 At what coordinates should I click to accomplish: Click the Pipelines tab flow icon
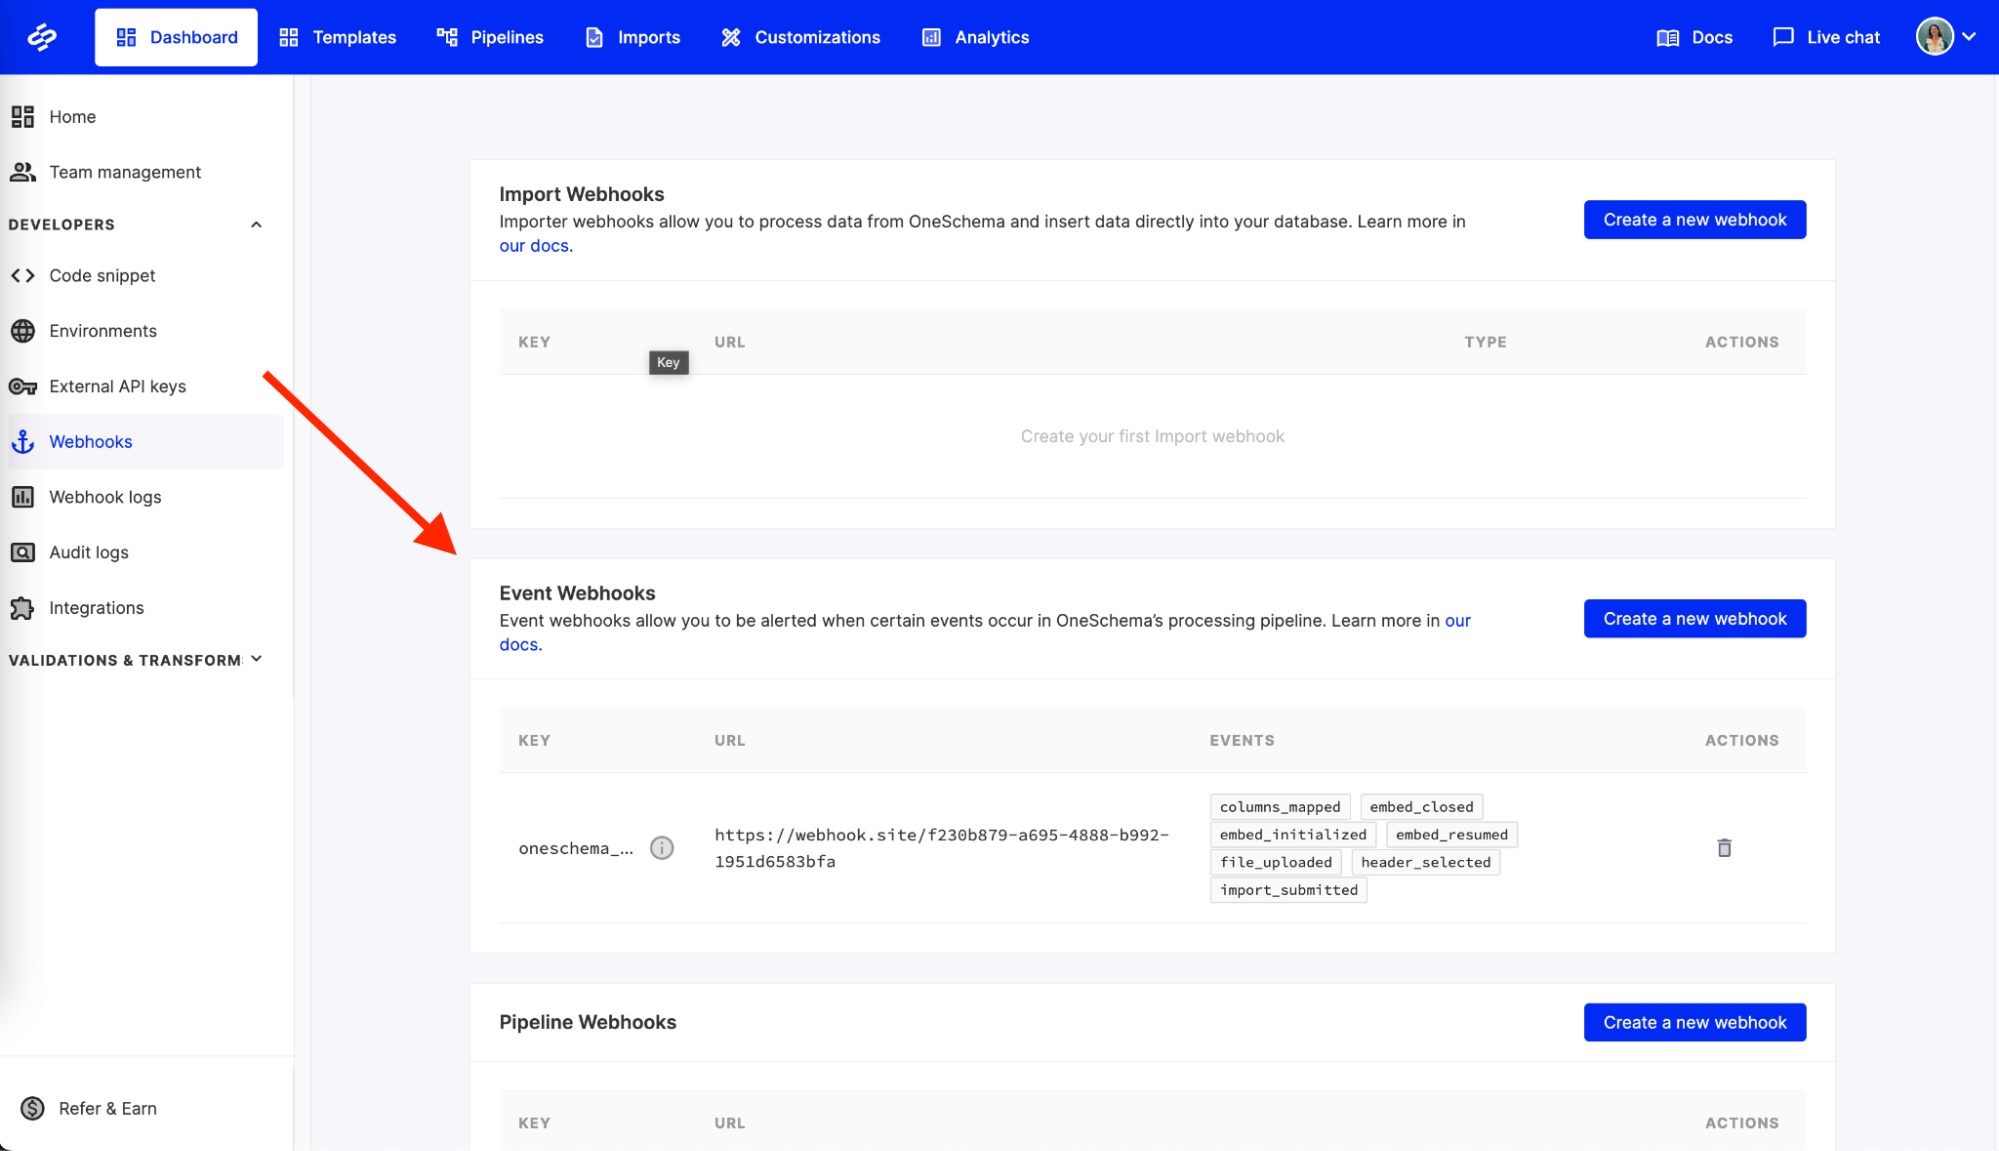[x=447, y=37]
